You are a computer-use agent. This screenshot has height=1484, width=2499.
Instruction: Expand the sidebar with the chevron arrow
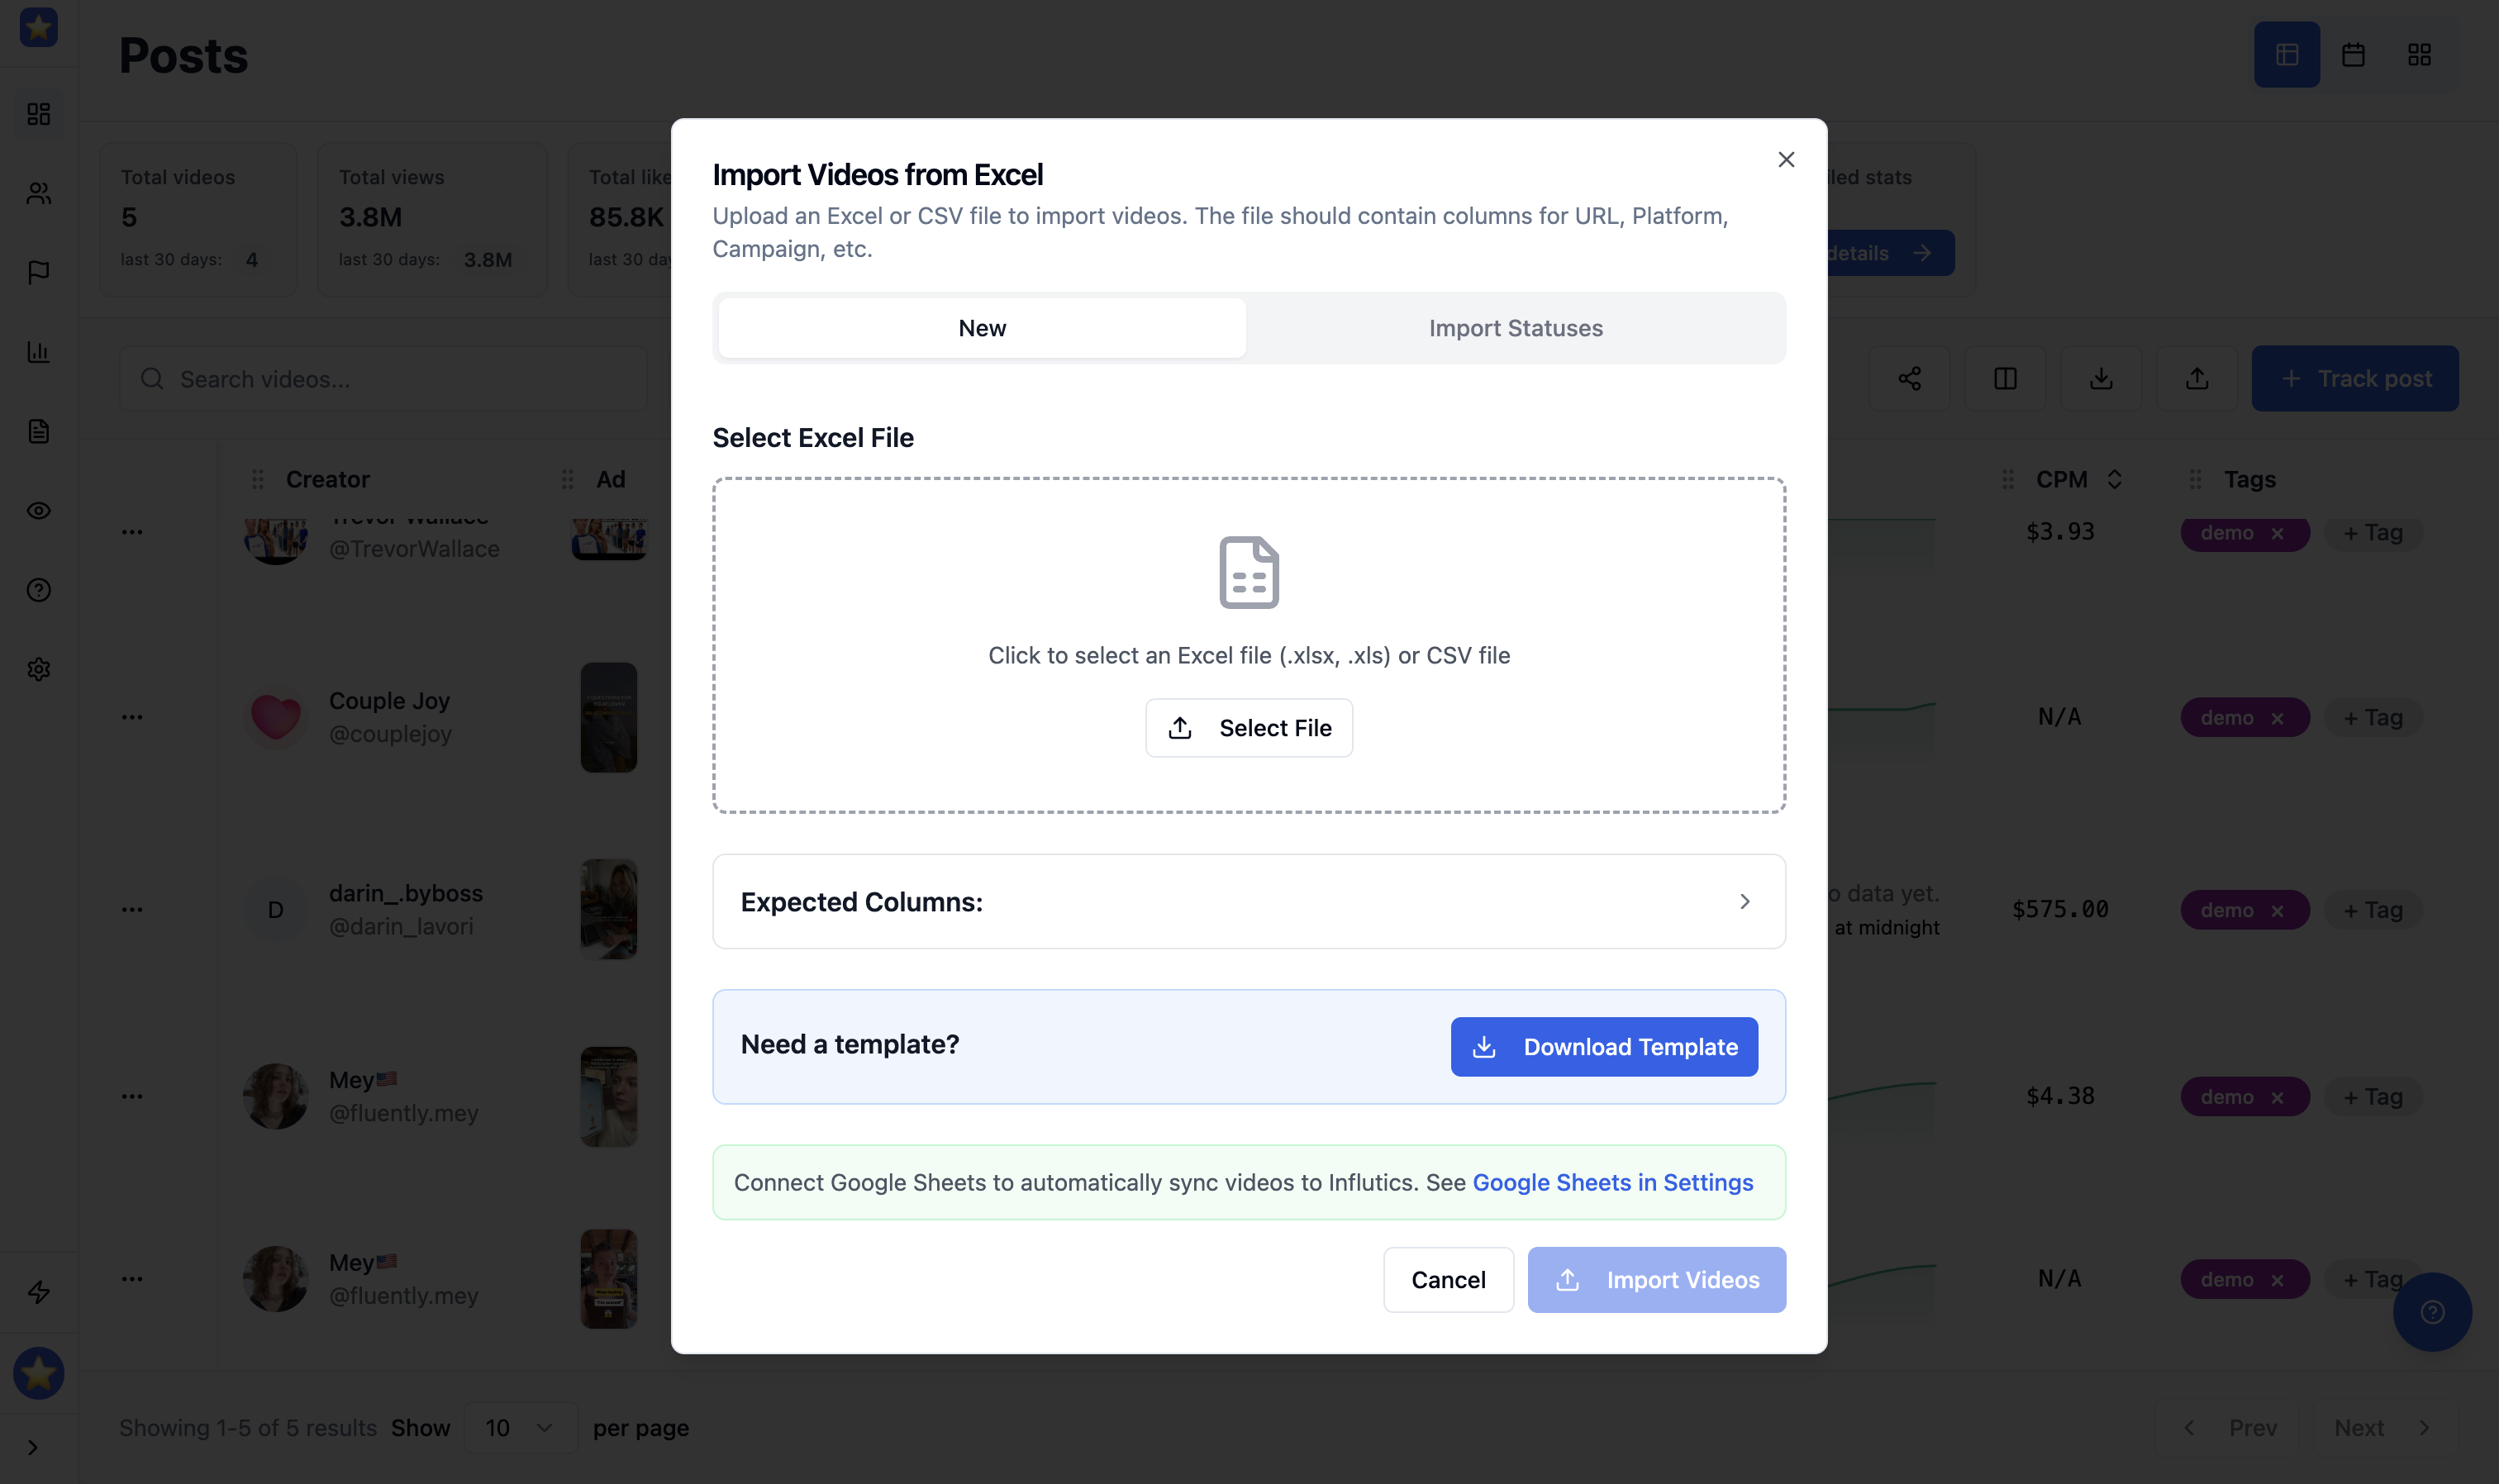33,1447
